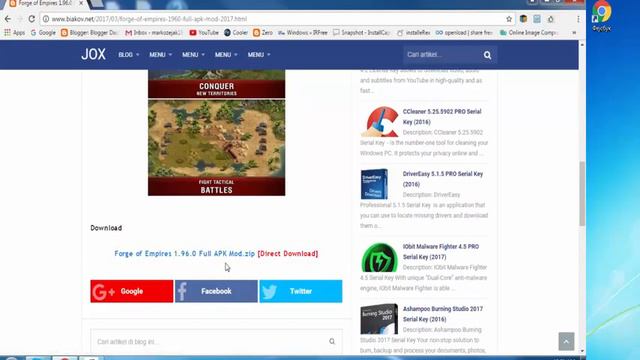Click the CCleaner thumbnail image

(x=379, y=122)
